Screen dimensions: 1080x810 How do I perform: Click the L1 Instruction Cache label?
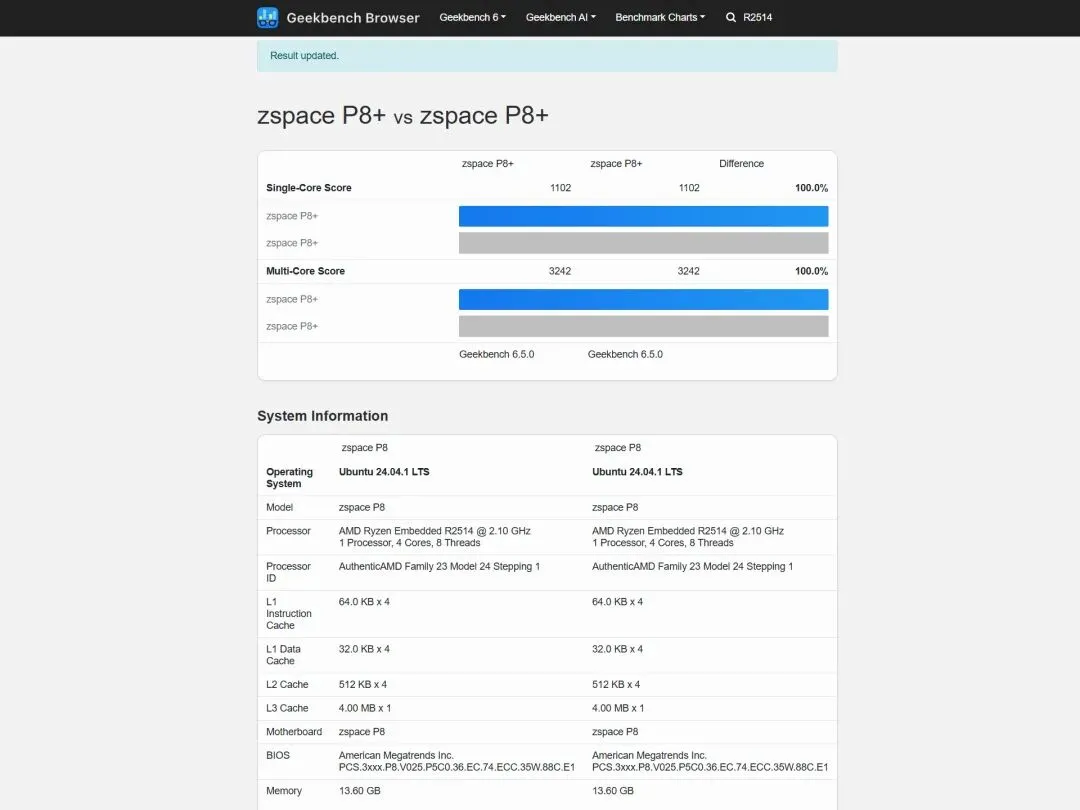[289, 613]
